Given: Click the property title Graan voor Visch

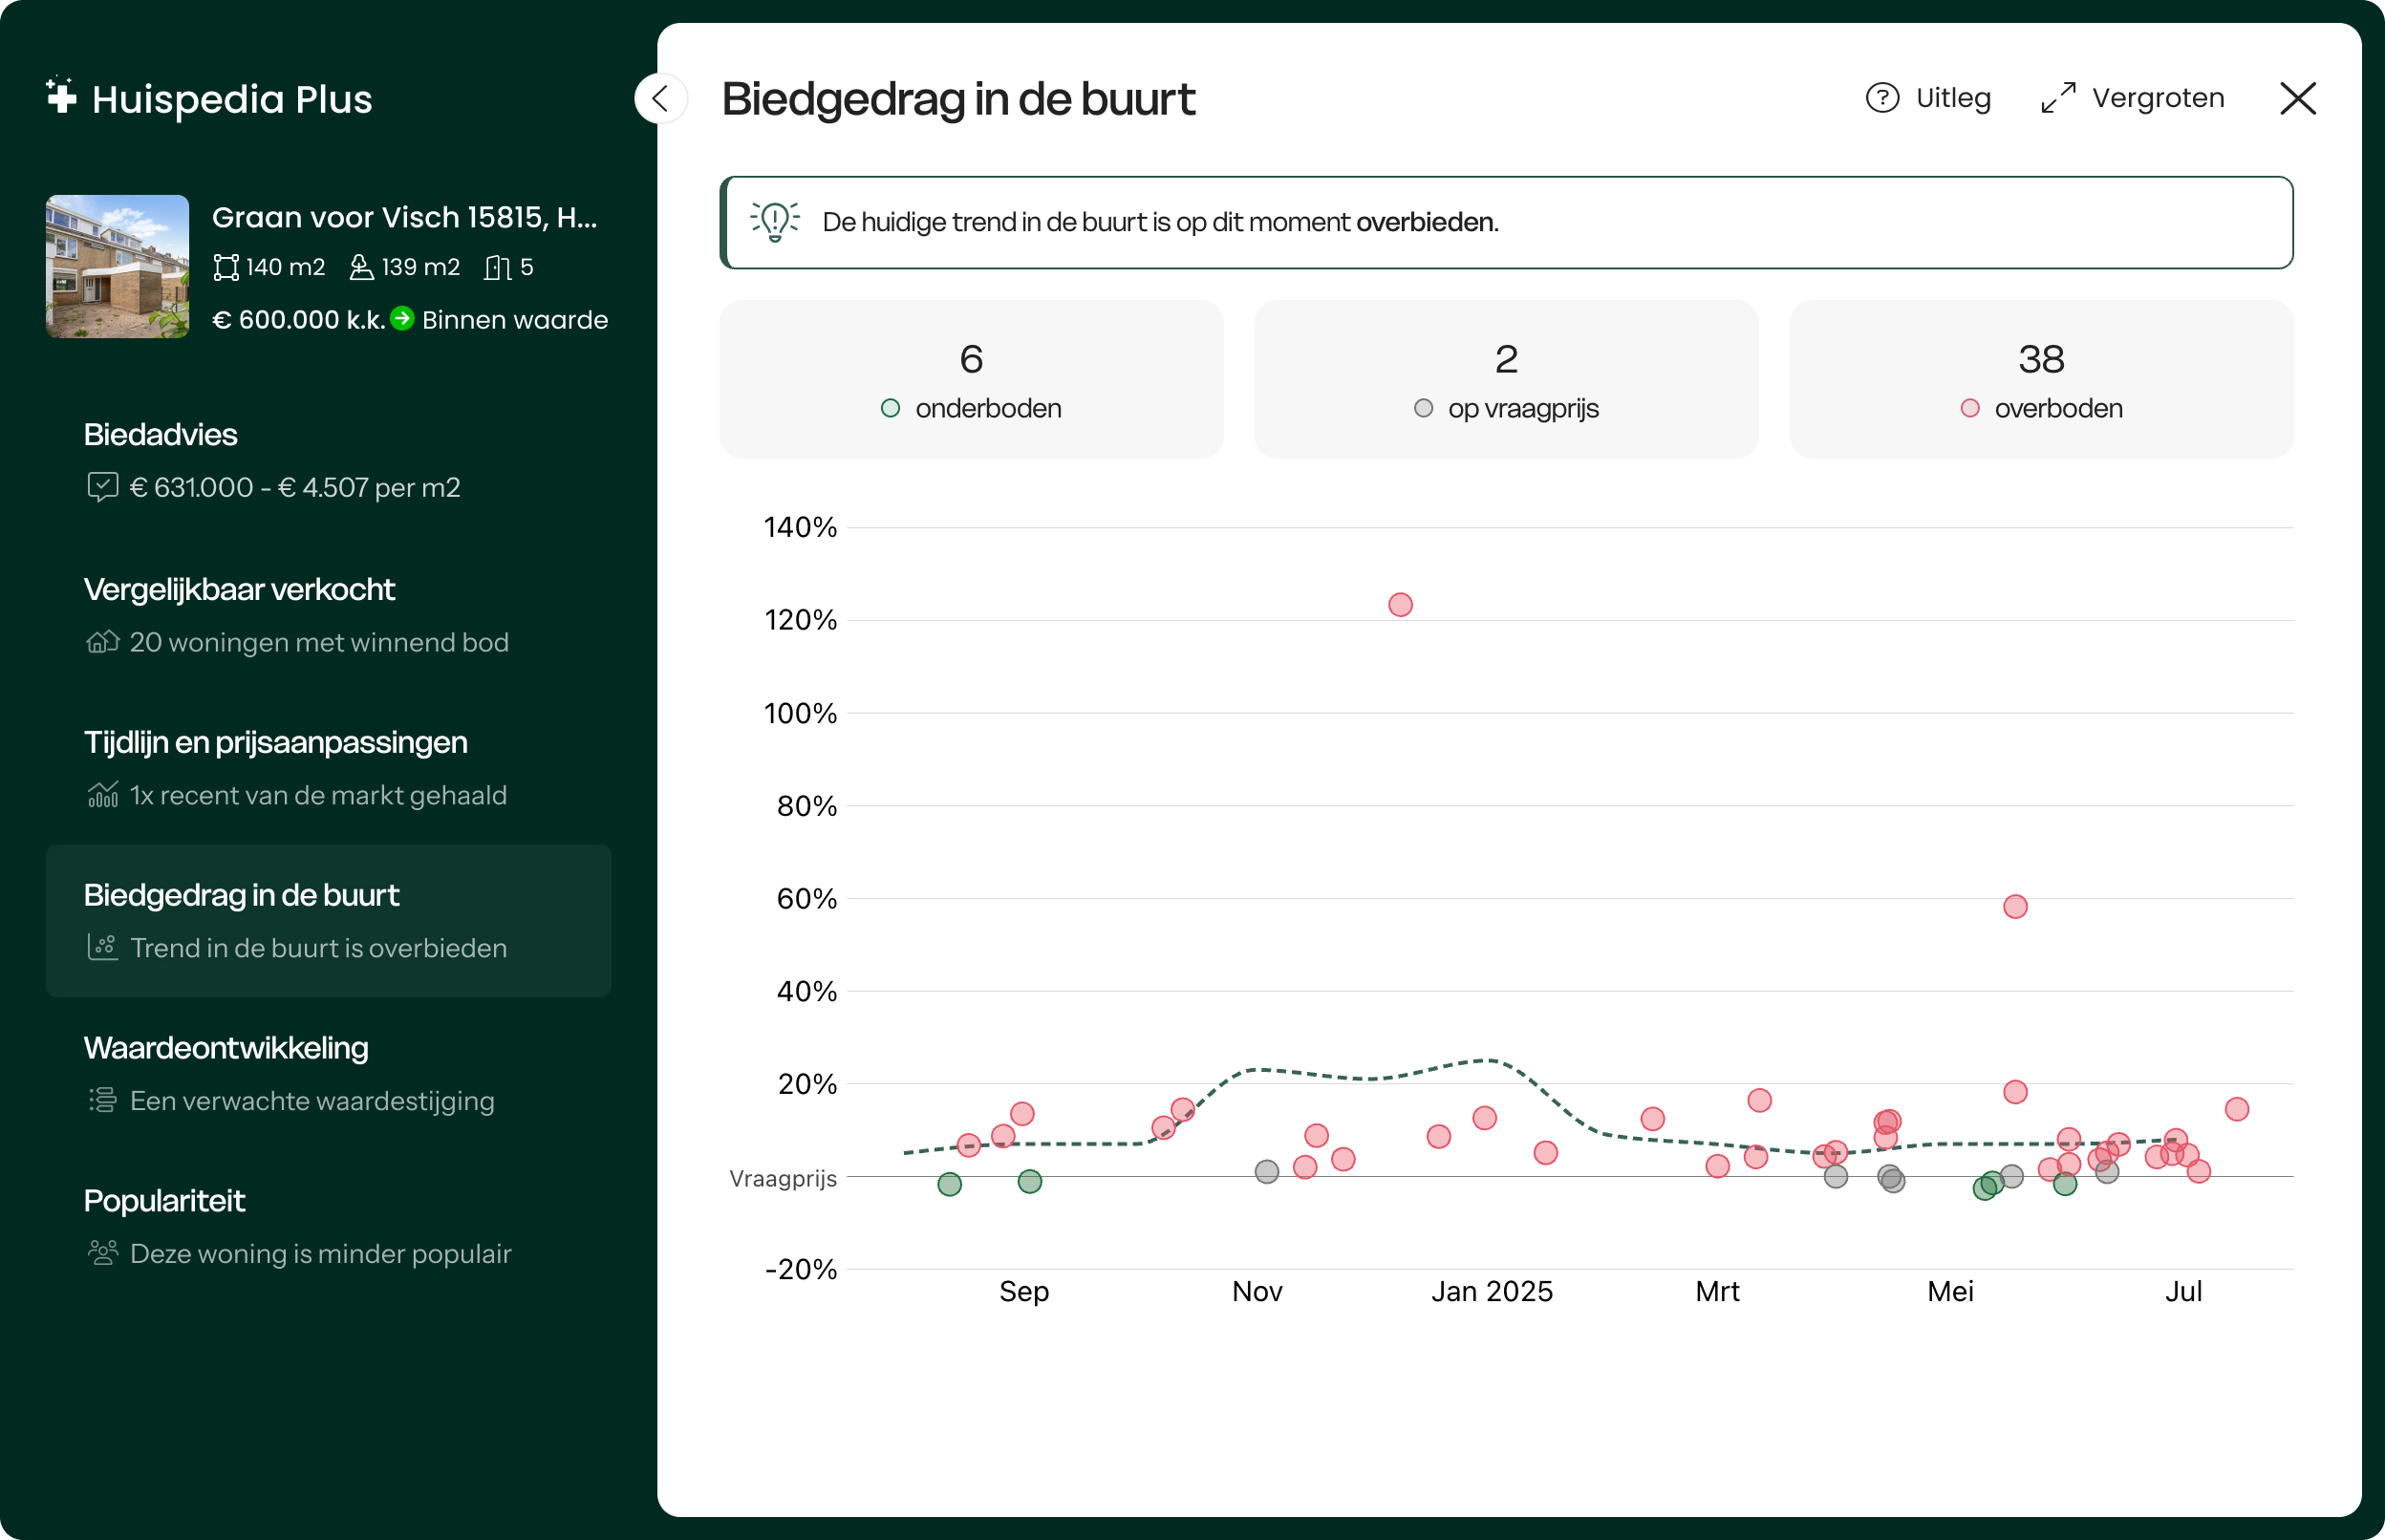Looking at the screenshot, I should coord(404,217).
